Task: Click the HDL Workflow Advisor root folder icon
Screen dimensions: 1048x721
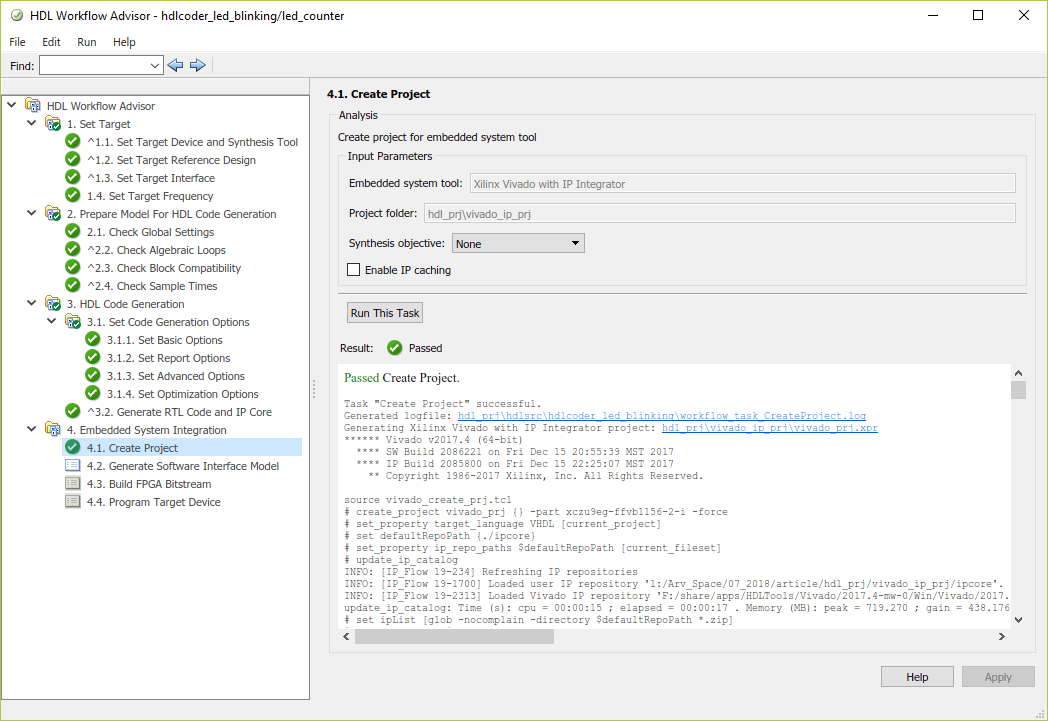Action: 33,106
